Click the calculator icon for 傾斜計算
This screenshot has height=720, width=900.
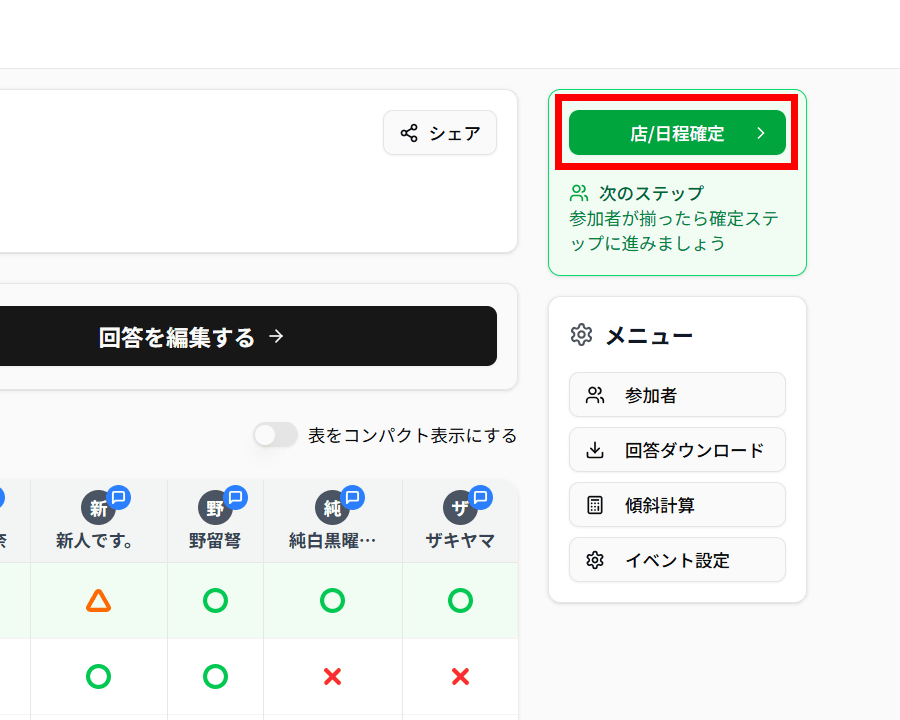pyautogui.click(x=595, y=505)
